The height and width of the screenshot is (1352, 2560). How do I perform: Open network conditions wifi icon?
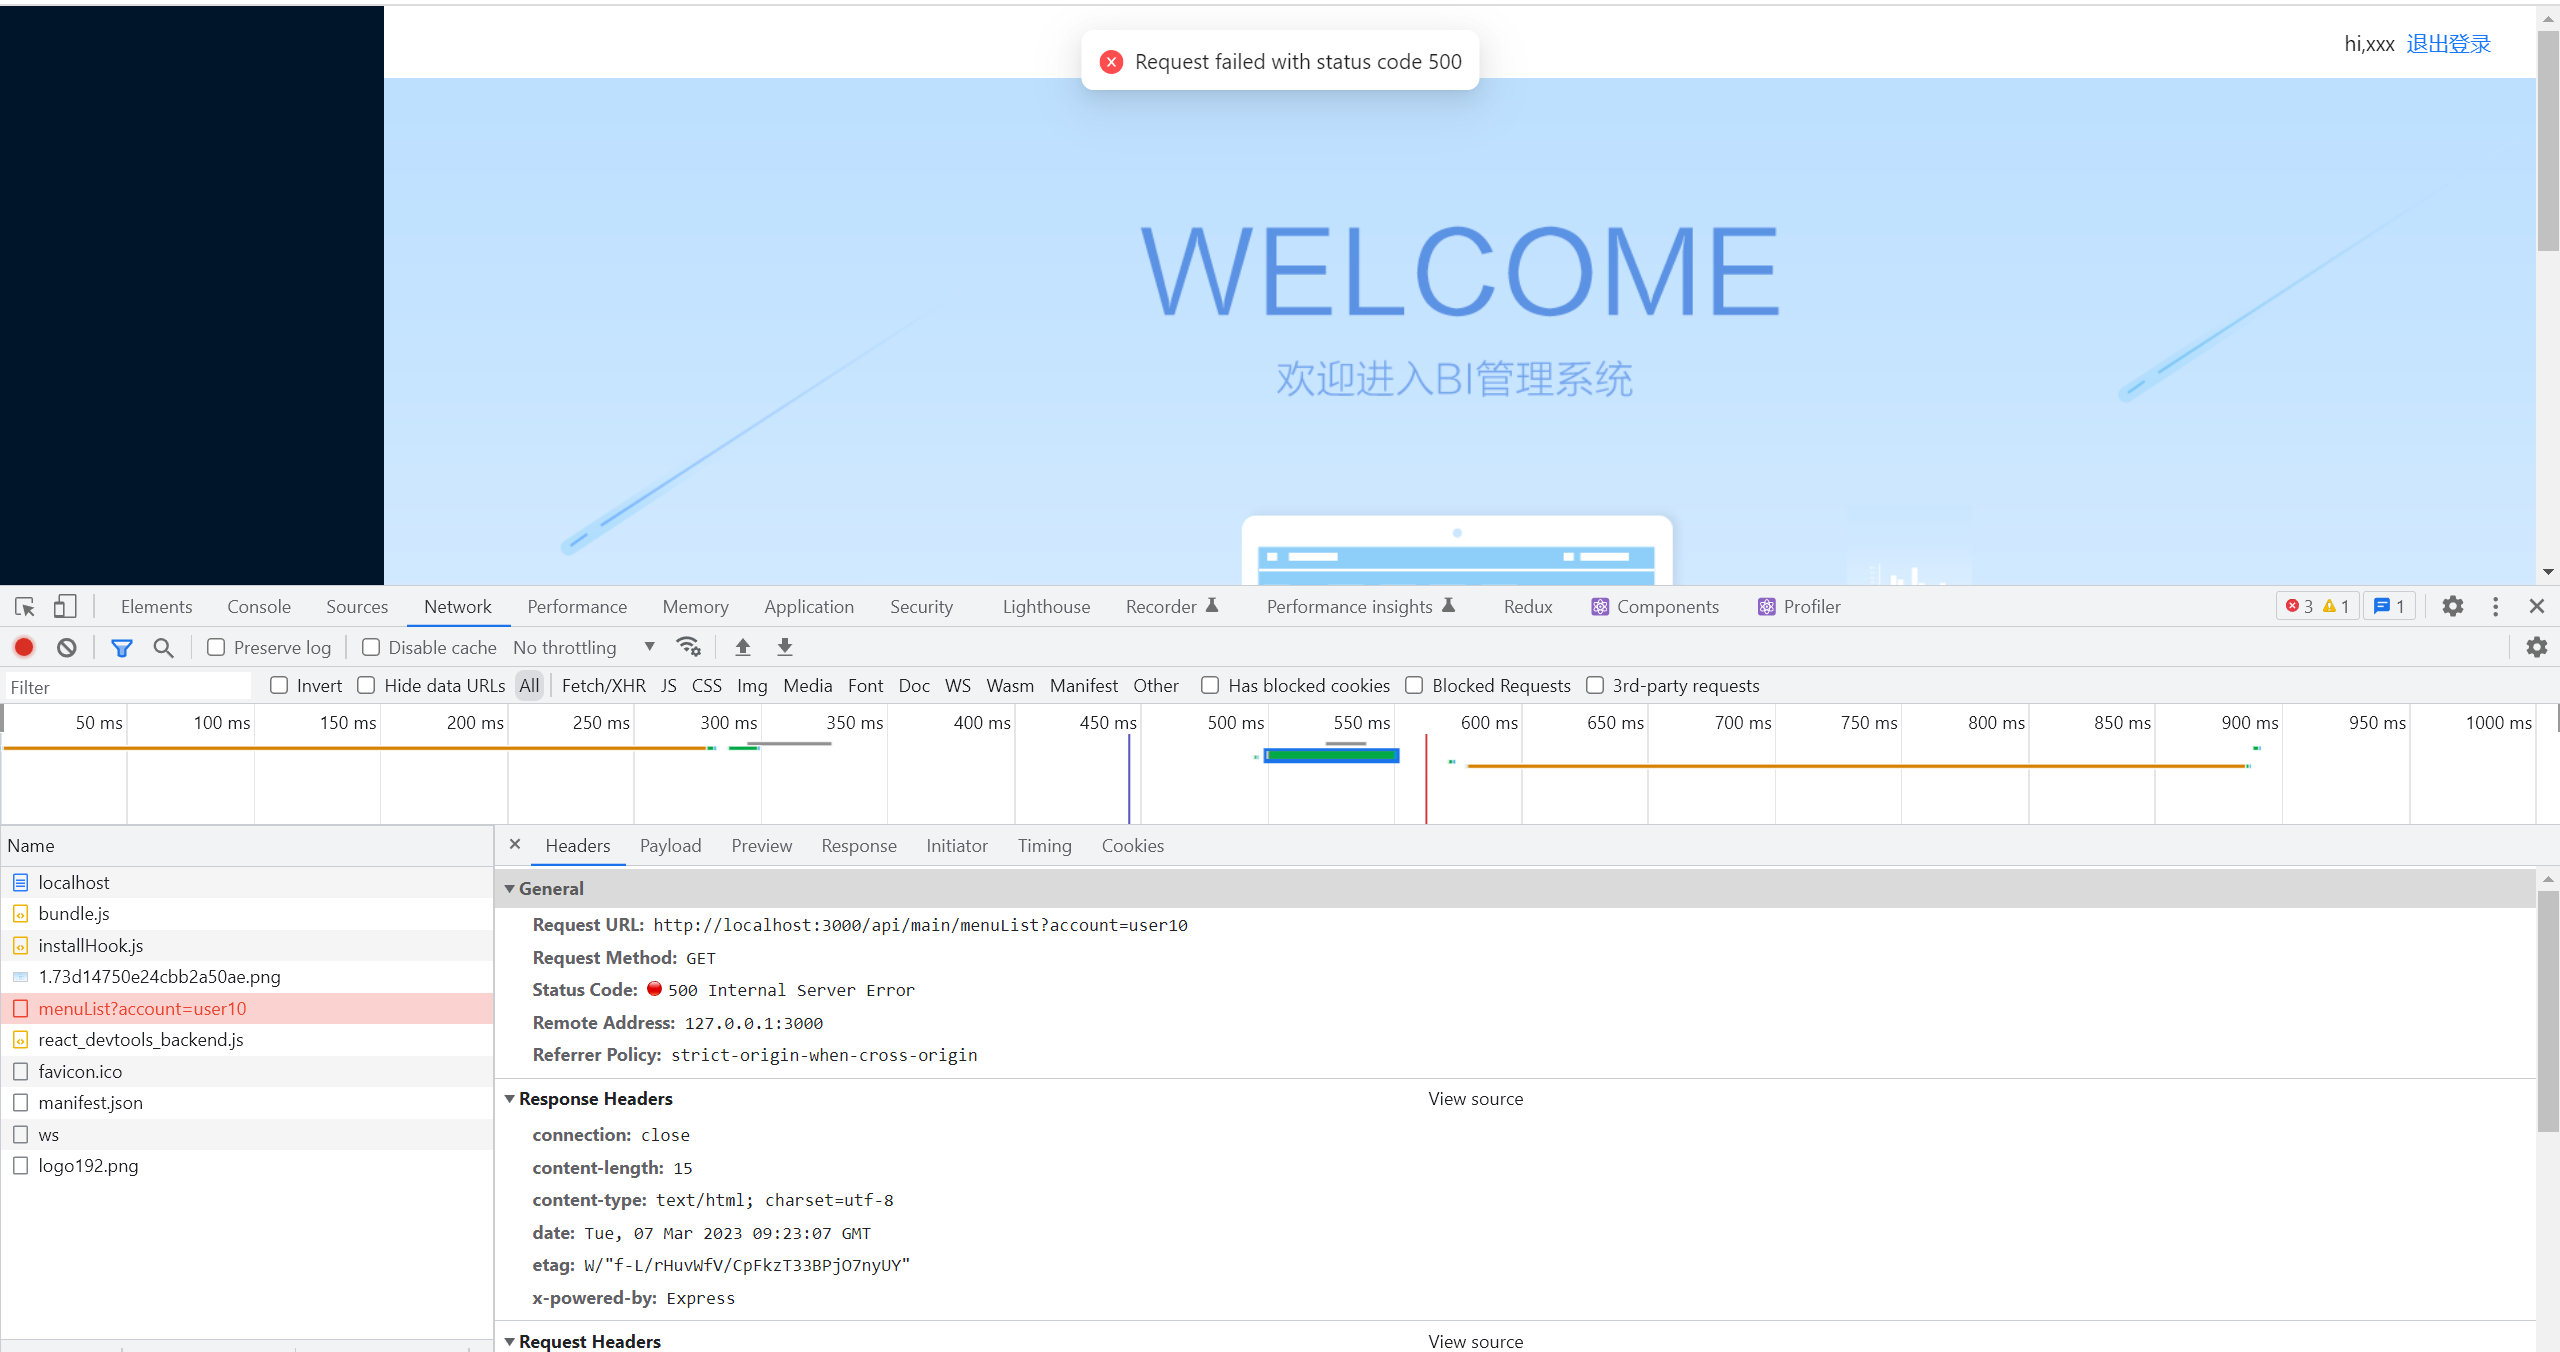(x=689, y=647)
